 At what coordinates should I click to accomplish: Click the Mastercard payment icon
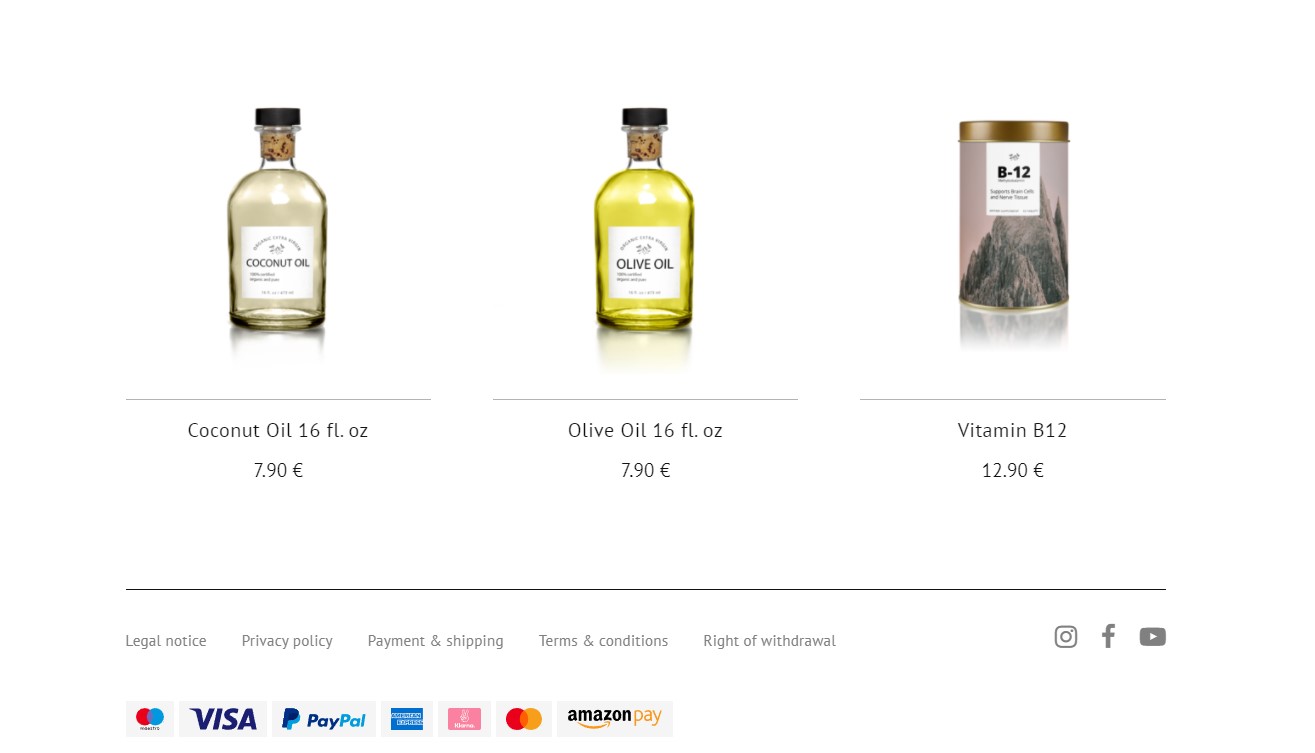click(524, 719)
